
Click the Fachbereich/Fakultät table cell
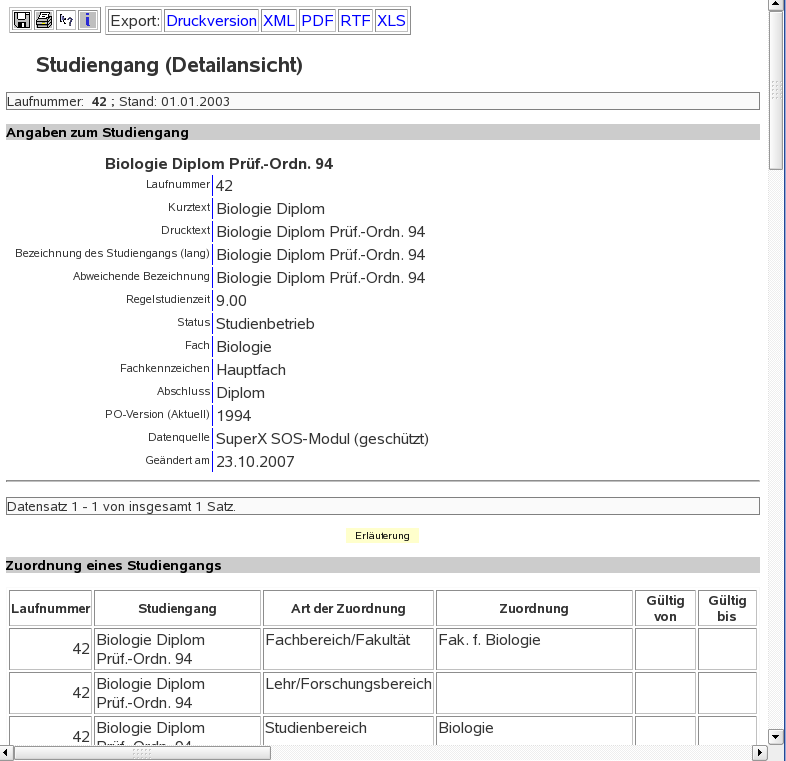click(348, 649)
